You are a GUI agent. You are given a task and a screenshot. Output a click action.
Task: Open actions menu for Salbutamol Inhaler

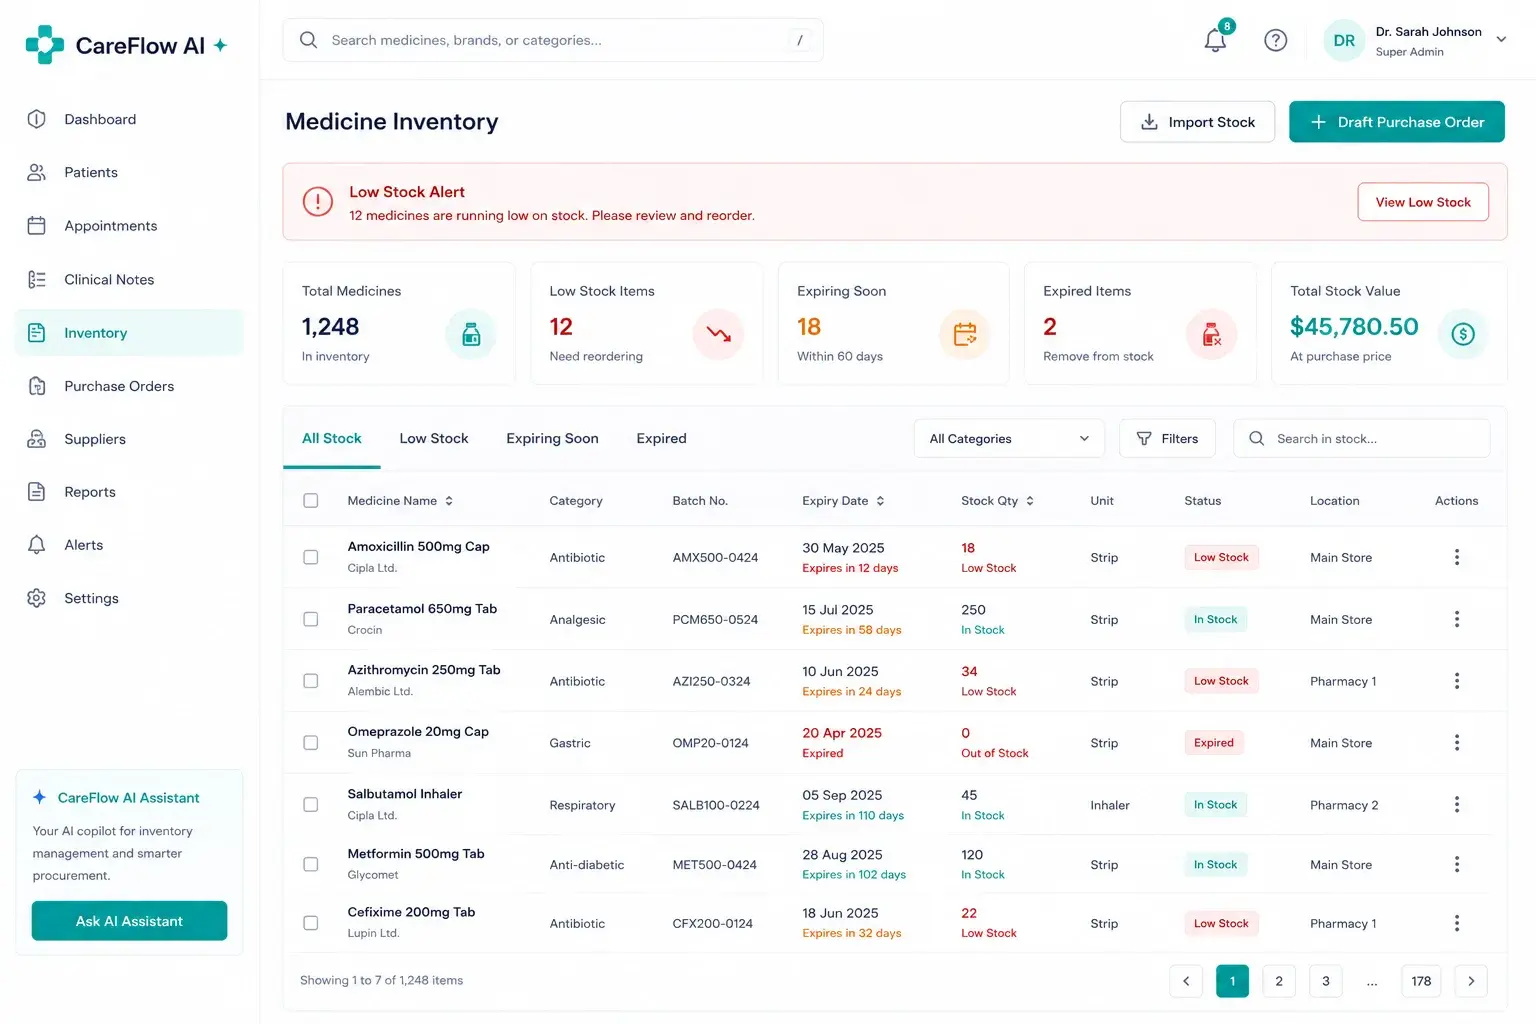[1457, 804]
